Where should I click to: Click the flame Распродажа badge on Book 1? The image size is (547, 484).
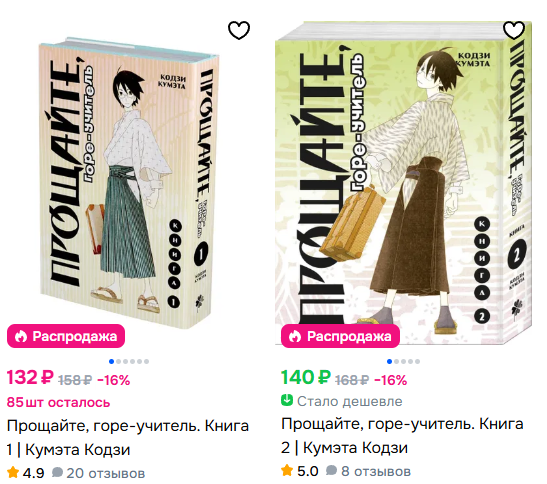tap(66, 336)
